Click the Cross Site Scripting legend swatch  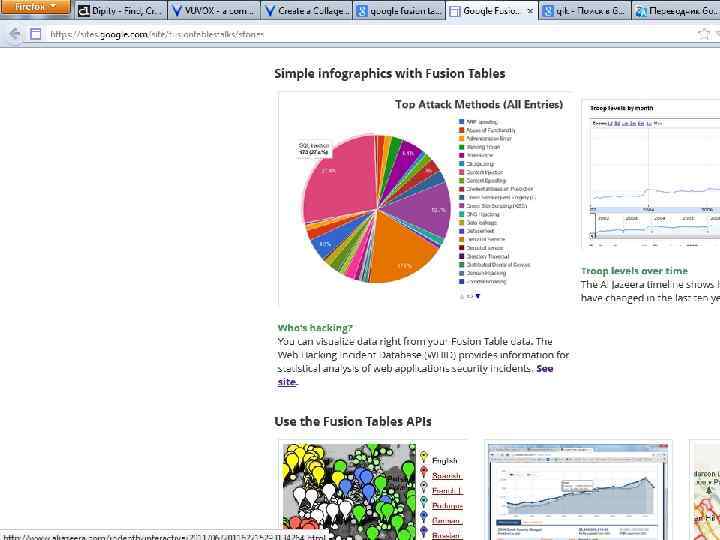[461, 206]
